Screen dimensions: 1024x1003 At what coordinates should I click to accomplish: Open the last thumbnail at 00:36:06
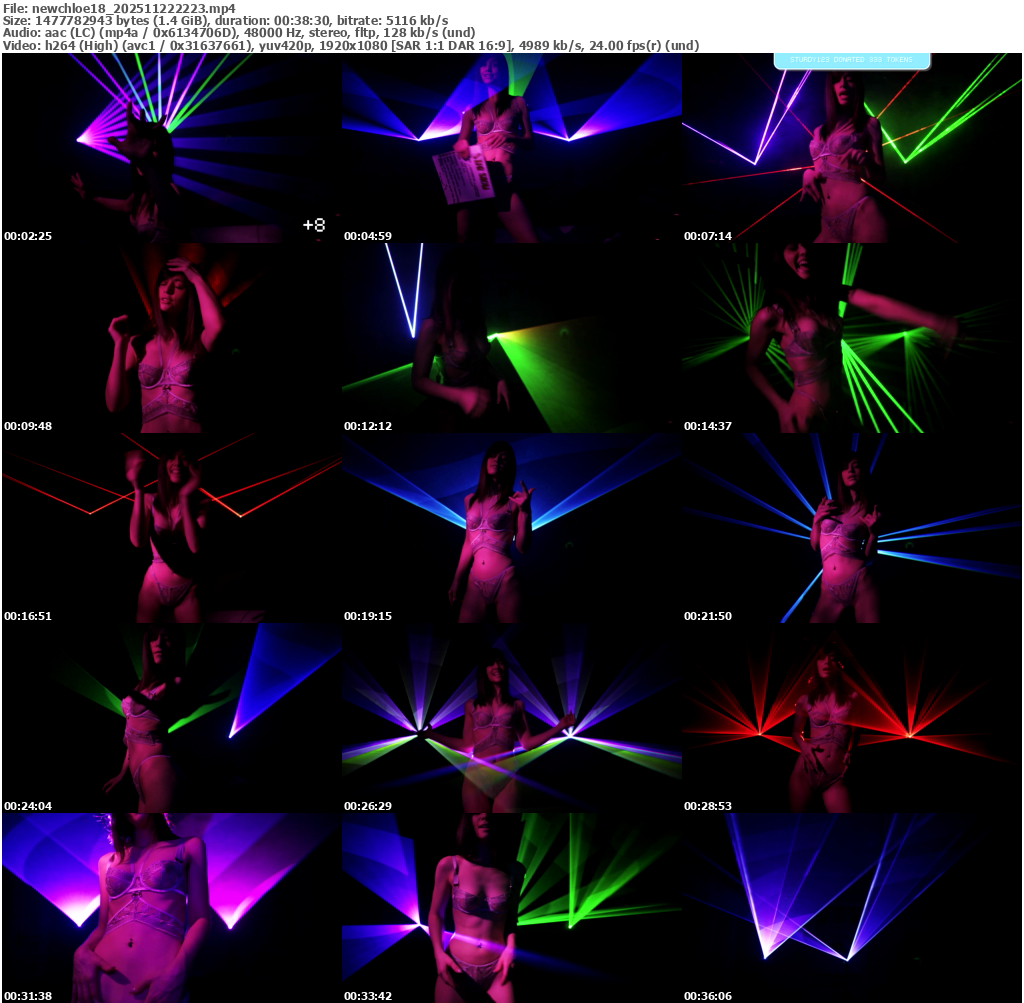click(x=851, y=908)
